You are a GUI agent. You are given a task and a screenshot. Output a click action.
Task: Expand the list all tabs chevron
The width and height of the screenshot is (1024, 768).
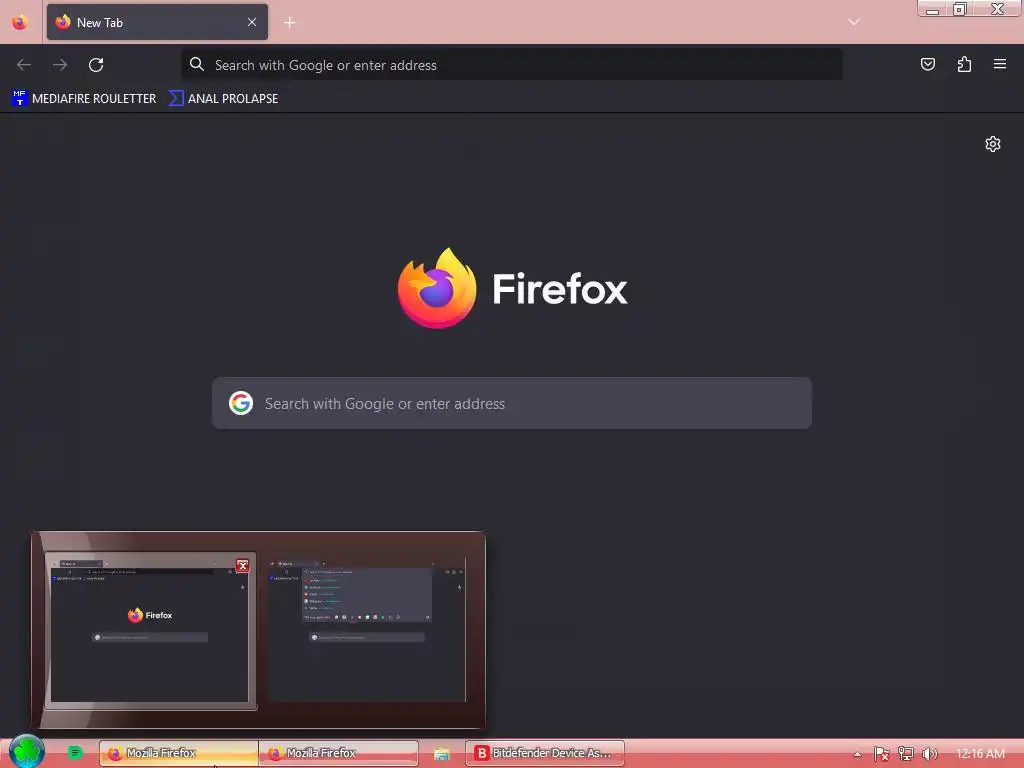tap(854, 22)
